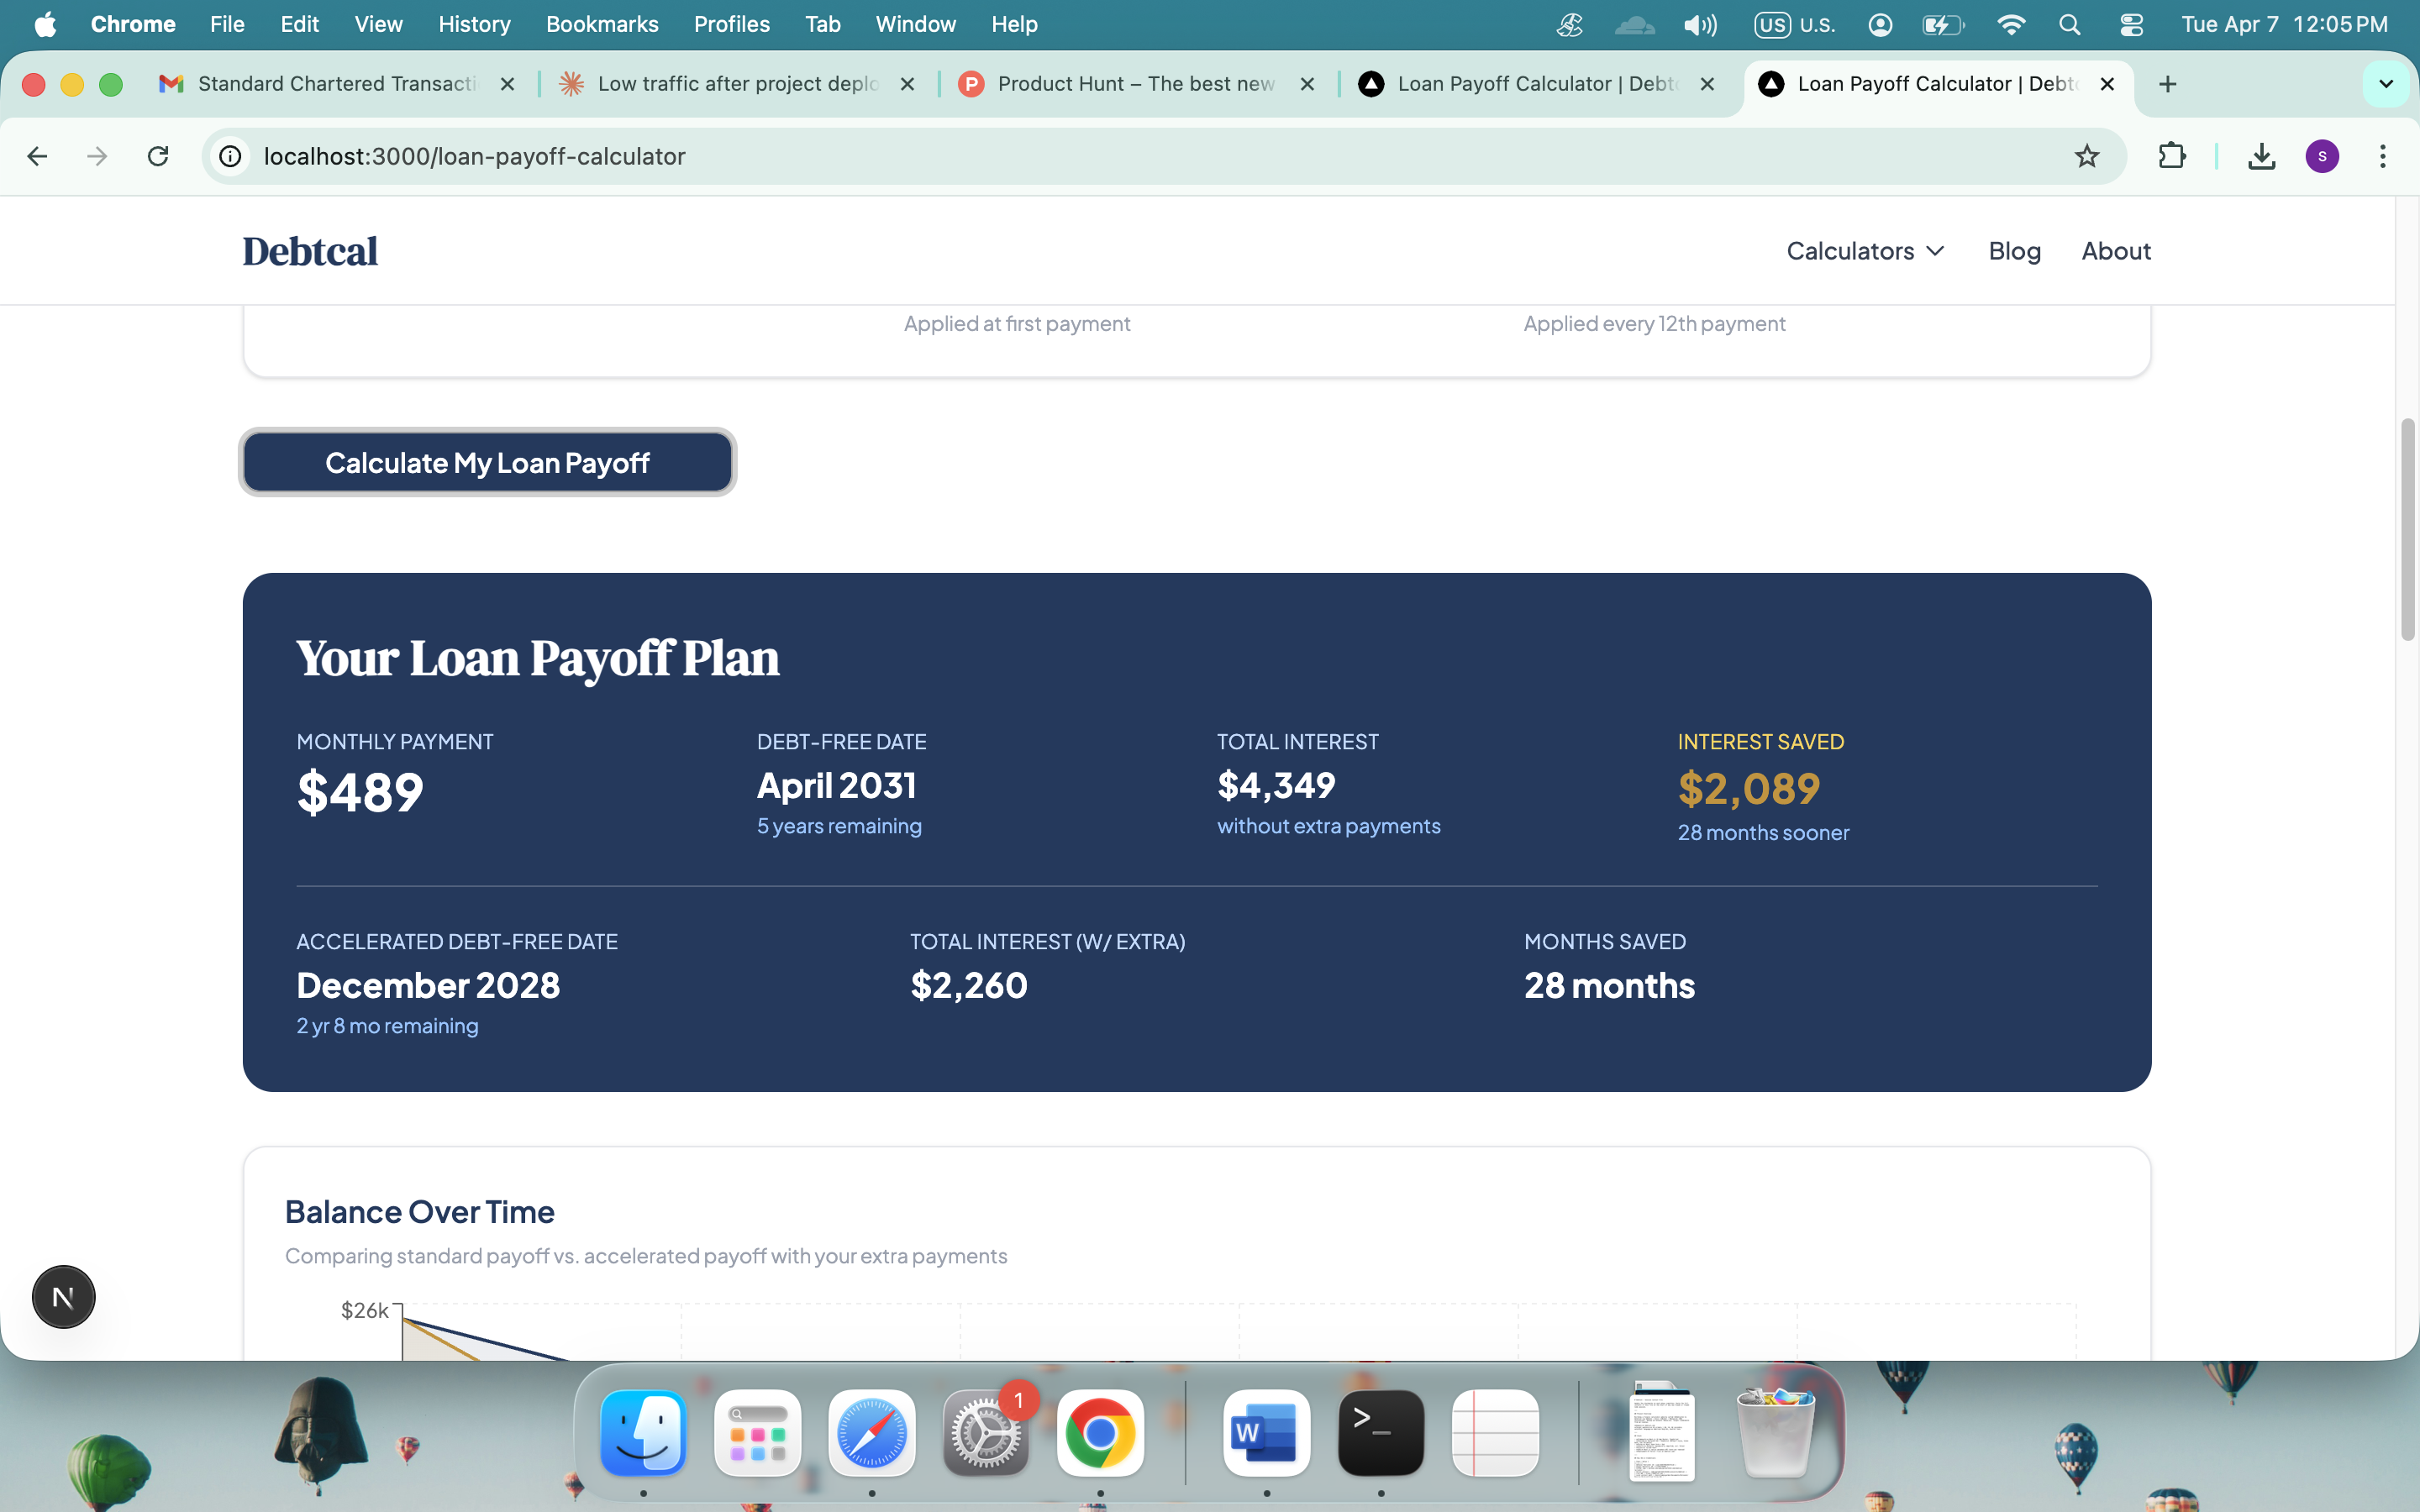
Task: Open a new tab with the plus icon
Action: click(2167, 84)
